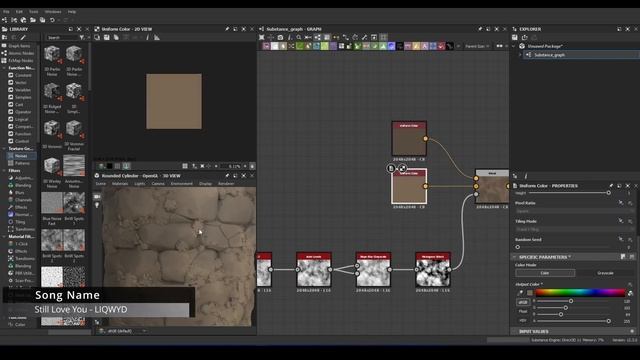This screenshot has width=640, height=360.
Task: Open the Pixel Ratio dropdown
Action: [573, 211]
